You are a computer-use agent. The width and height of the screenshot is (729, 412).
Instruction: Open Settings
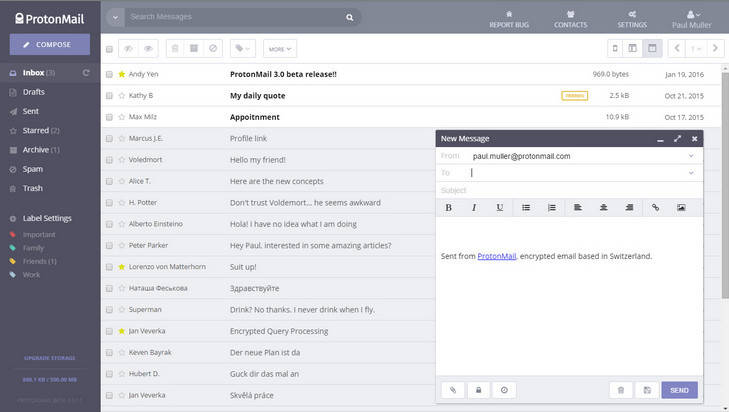point(632,20)
